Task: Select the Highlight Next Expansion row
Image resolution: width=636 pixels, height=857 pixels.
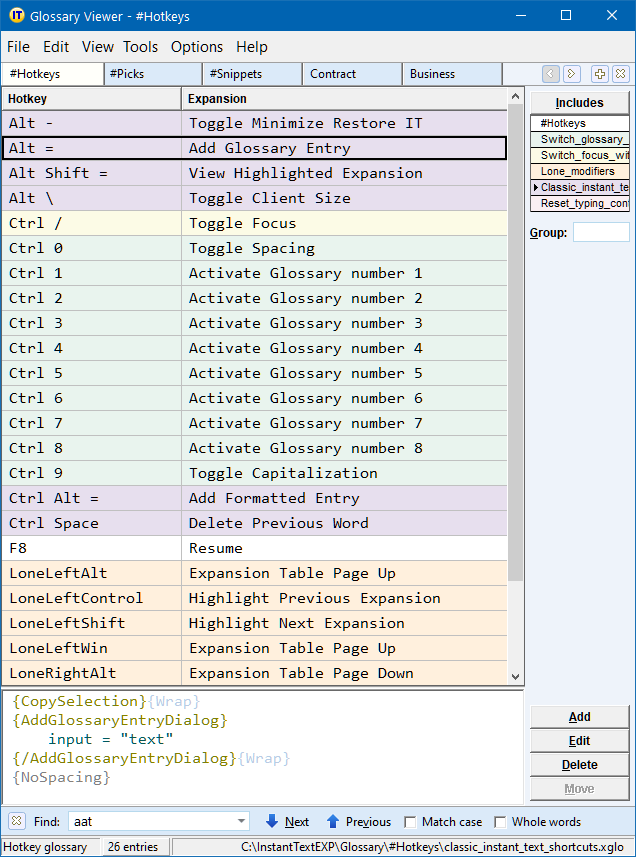Action: click(255, 623)
